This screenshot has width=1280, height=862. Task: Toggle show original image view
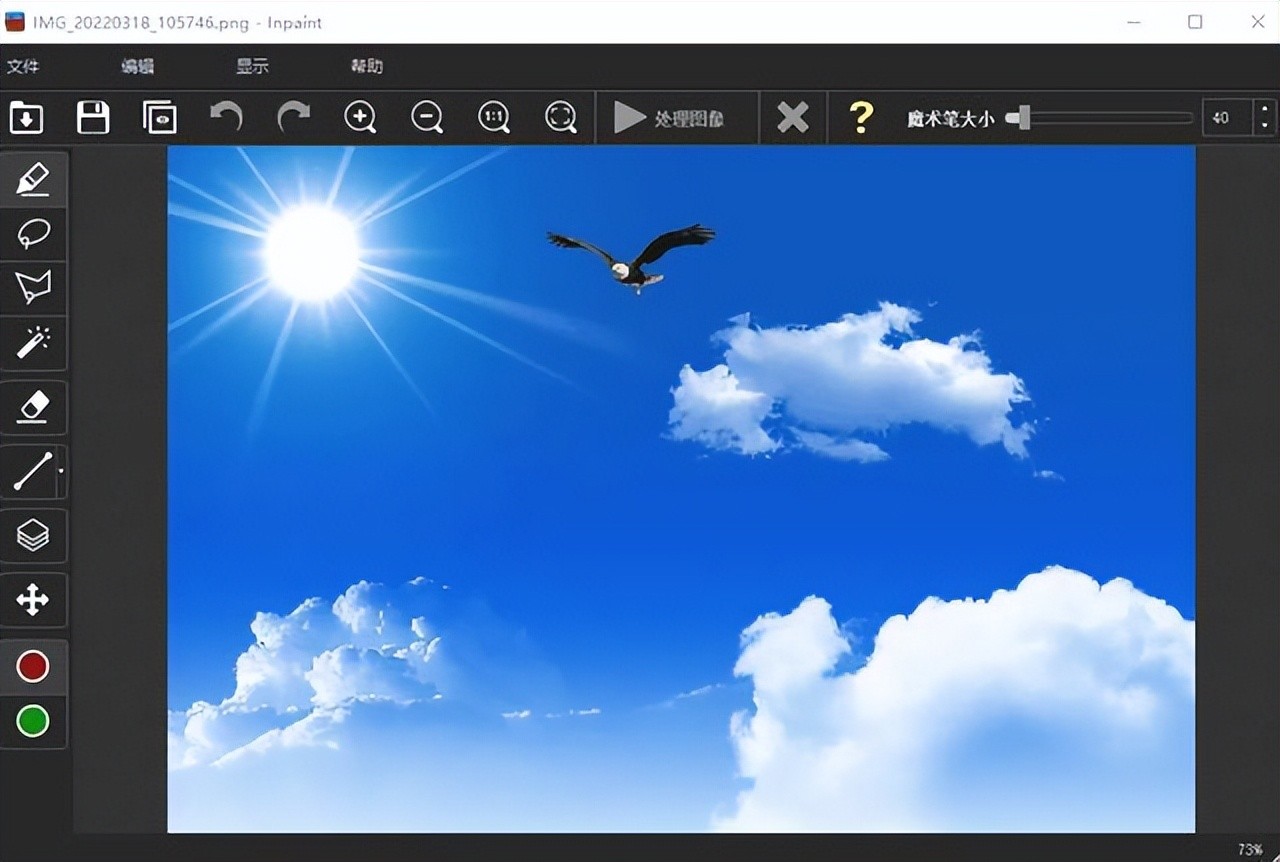pos(159,118)
